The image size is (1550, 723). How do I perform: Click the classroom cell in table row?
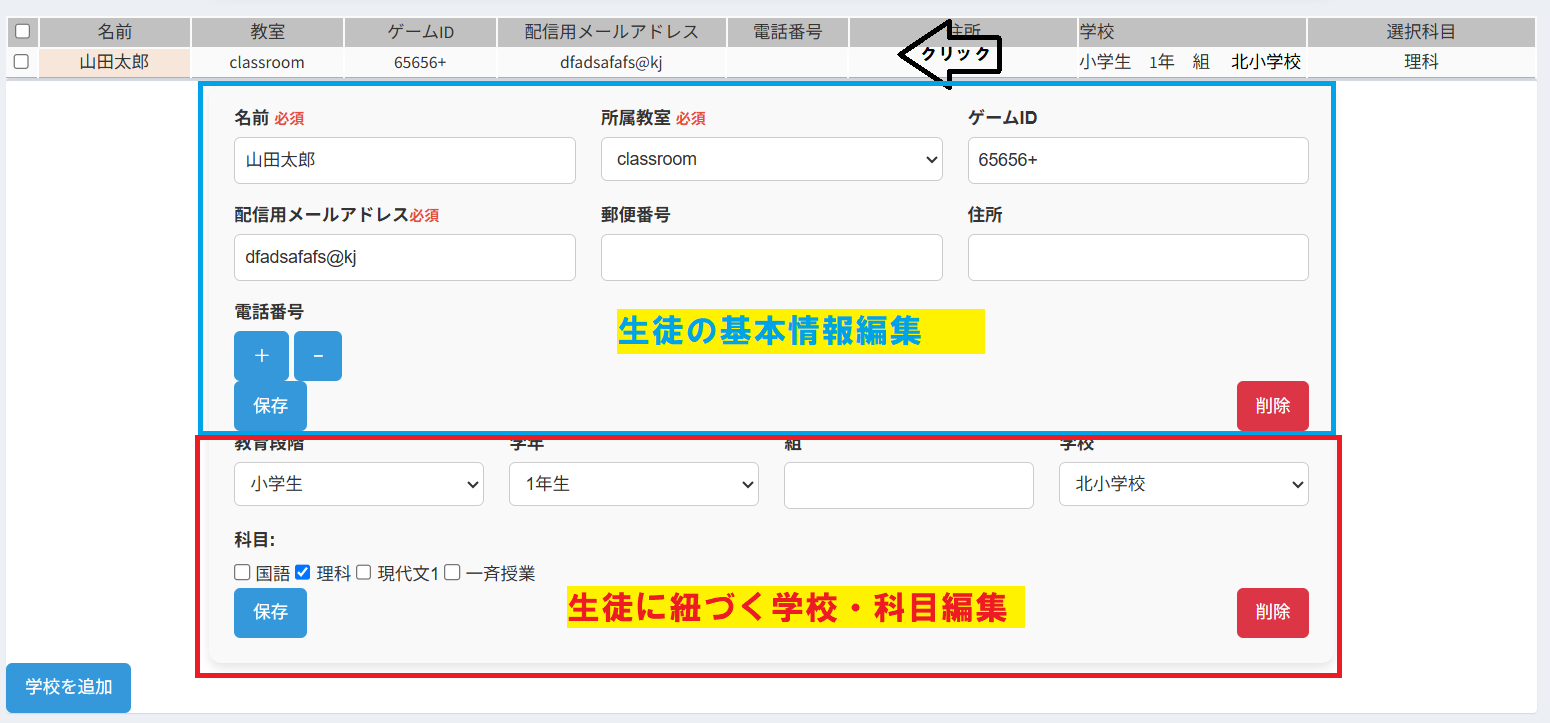pyautogui.click(x=267, y=62)
